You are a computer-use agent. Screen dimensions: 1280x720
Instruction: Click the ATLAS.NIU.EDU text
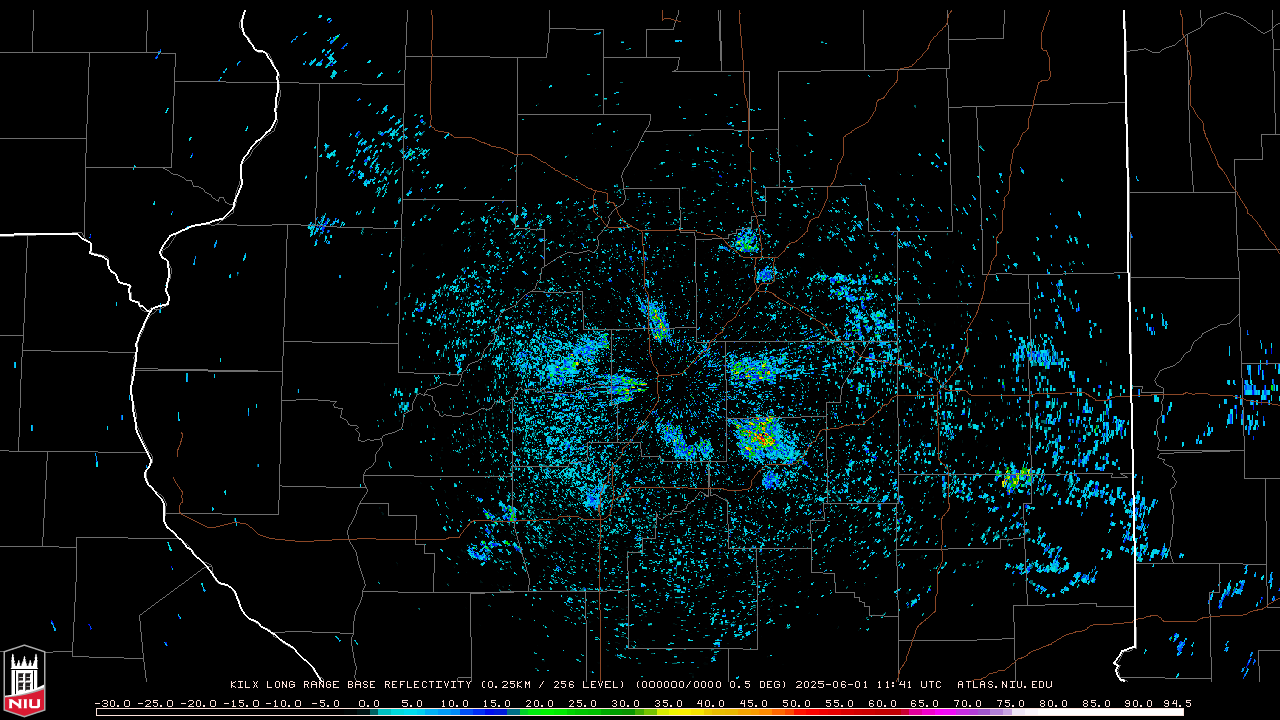pyautogui.click(x=1005, y=685)
